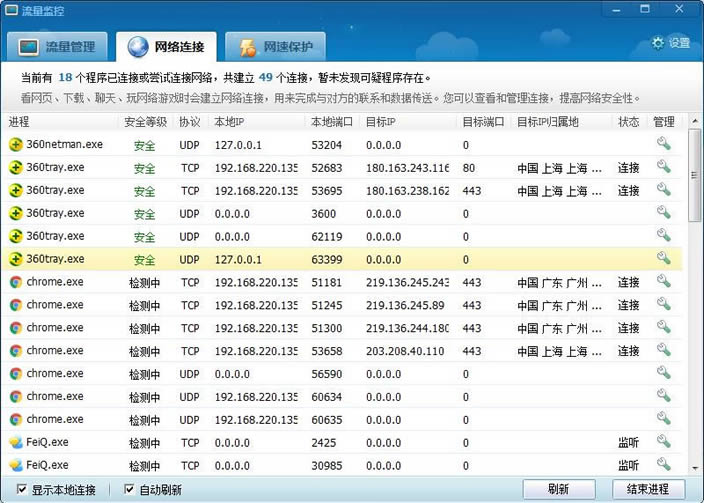Click manage icon for 360tray.exe port 63399
Screen dimensions: 704x503
pyautogui.click(x=663, y=259)
